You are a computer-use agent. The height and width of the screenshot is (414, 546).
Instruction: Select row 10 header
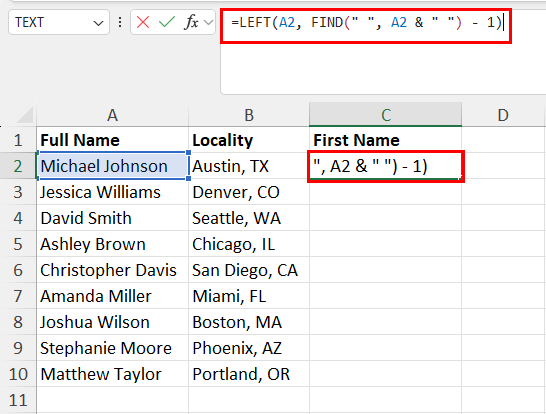point(18,374)
